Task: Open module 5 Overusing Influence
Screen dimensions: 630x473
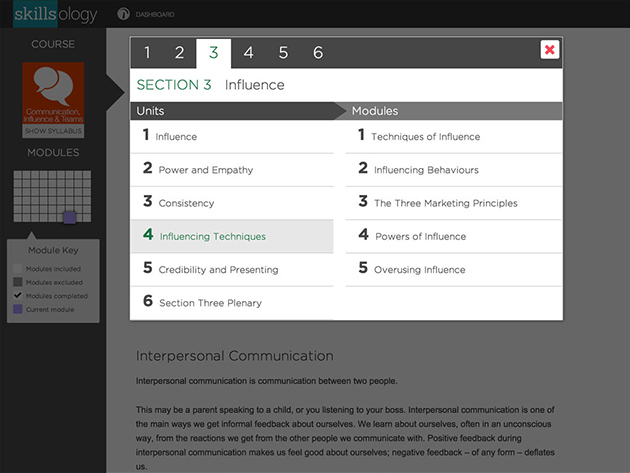Action: tap(419, 269)
